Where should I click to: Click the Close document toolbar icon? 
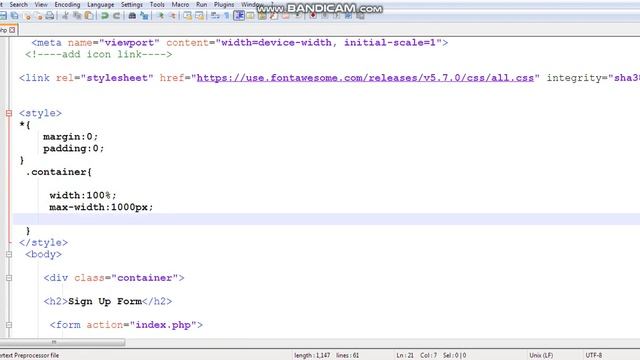click(27, 16)
